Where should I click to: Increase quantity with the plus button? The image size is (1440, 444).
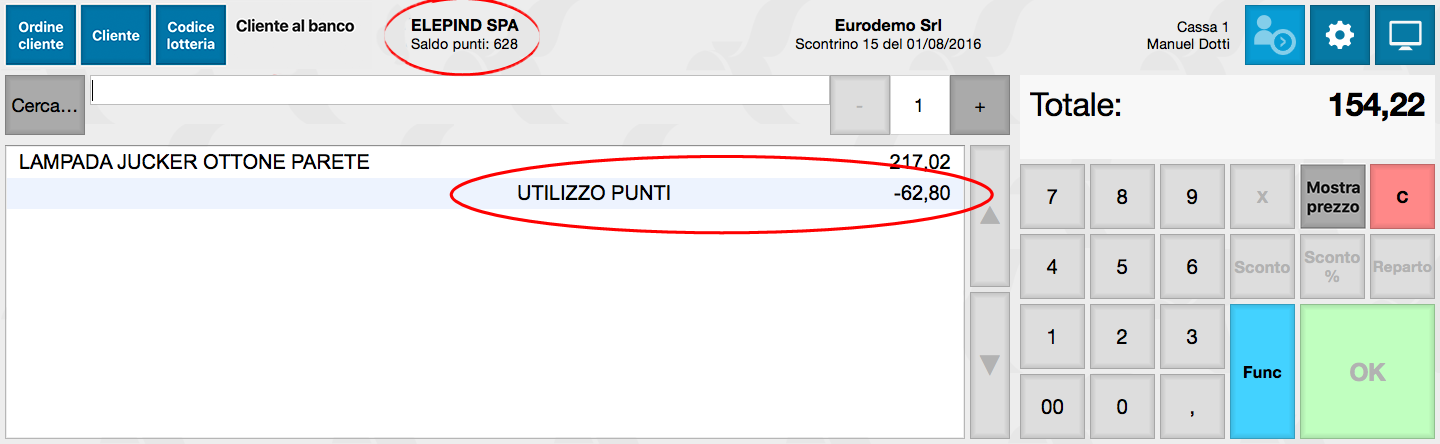pos(980,106)
